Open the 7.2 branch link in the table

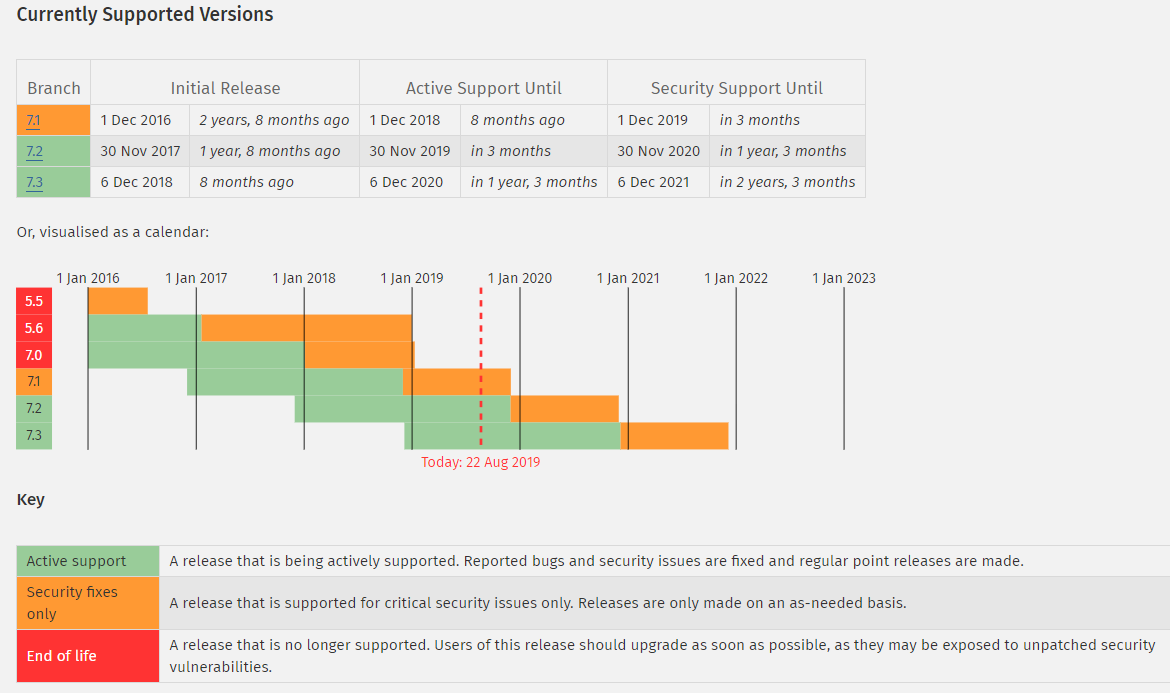click(x=34, y=151)
